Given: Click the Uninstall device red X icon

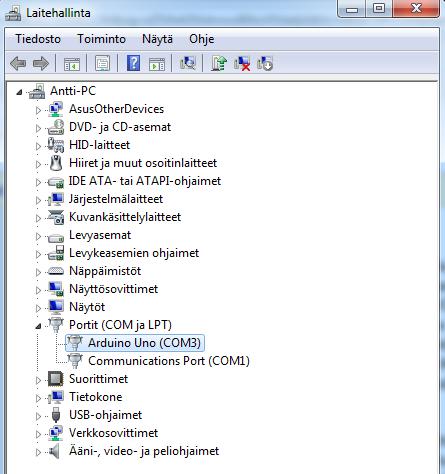Looking at the screenshot, I should 242,63.
